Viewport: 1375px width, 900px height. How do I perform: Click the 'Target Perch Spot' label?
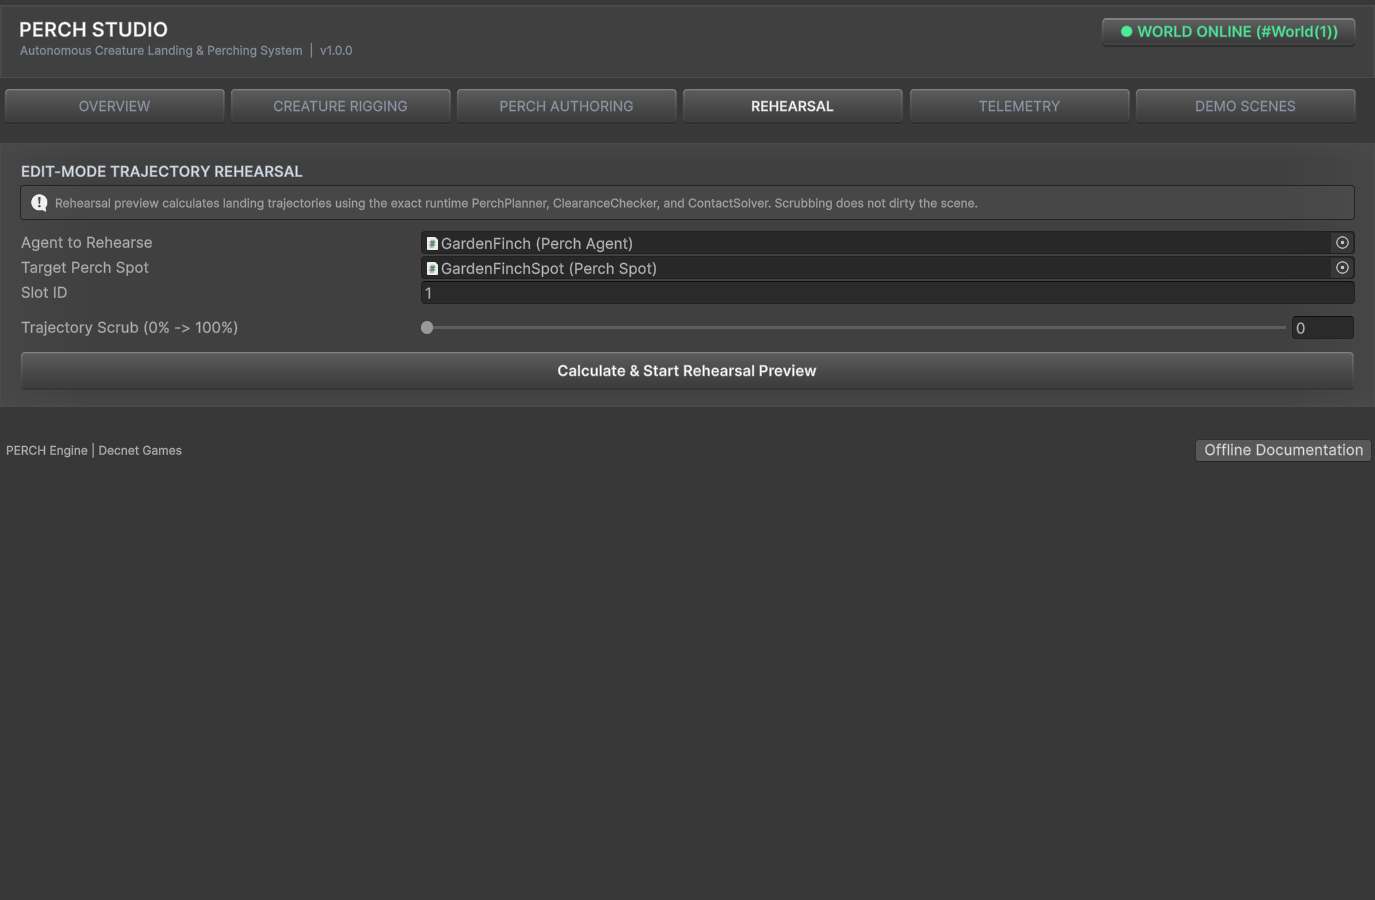(x=85, y=268)
